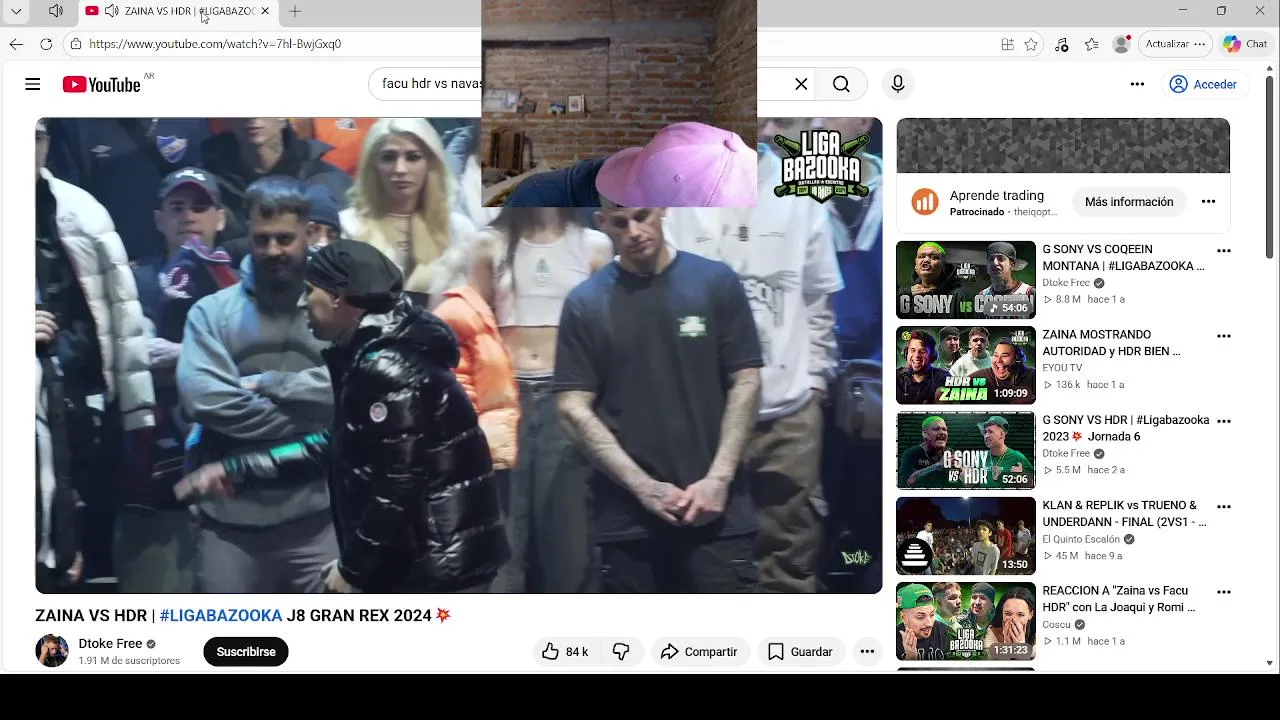
Task: Open the Dtoke Free channel name link
Action: click(110, 643)
